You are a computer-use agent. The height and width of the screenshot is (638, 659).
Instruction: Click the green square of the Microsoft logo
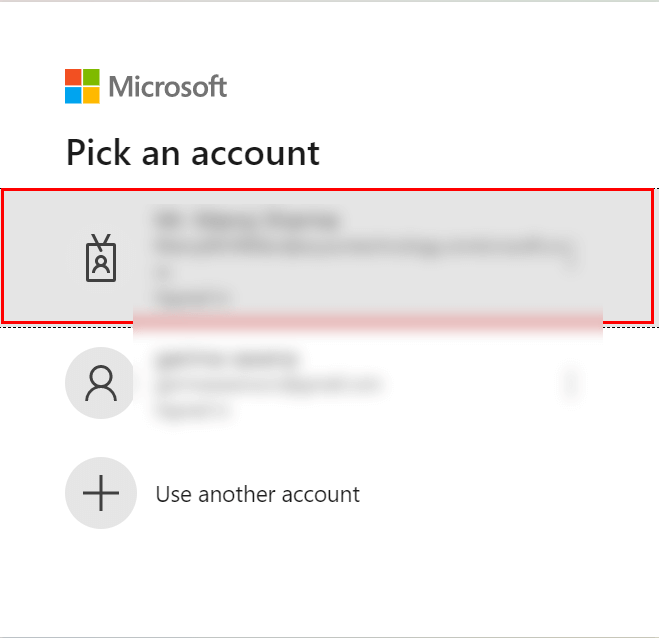[91, 77]
